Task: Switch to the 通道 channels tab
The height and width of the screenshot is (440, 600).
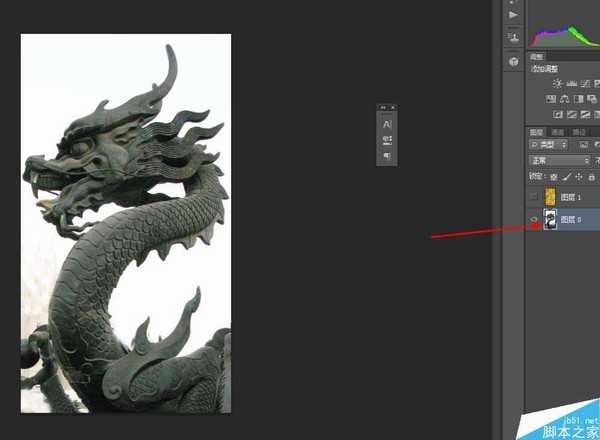Action: (x=557, y=132)
